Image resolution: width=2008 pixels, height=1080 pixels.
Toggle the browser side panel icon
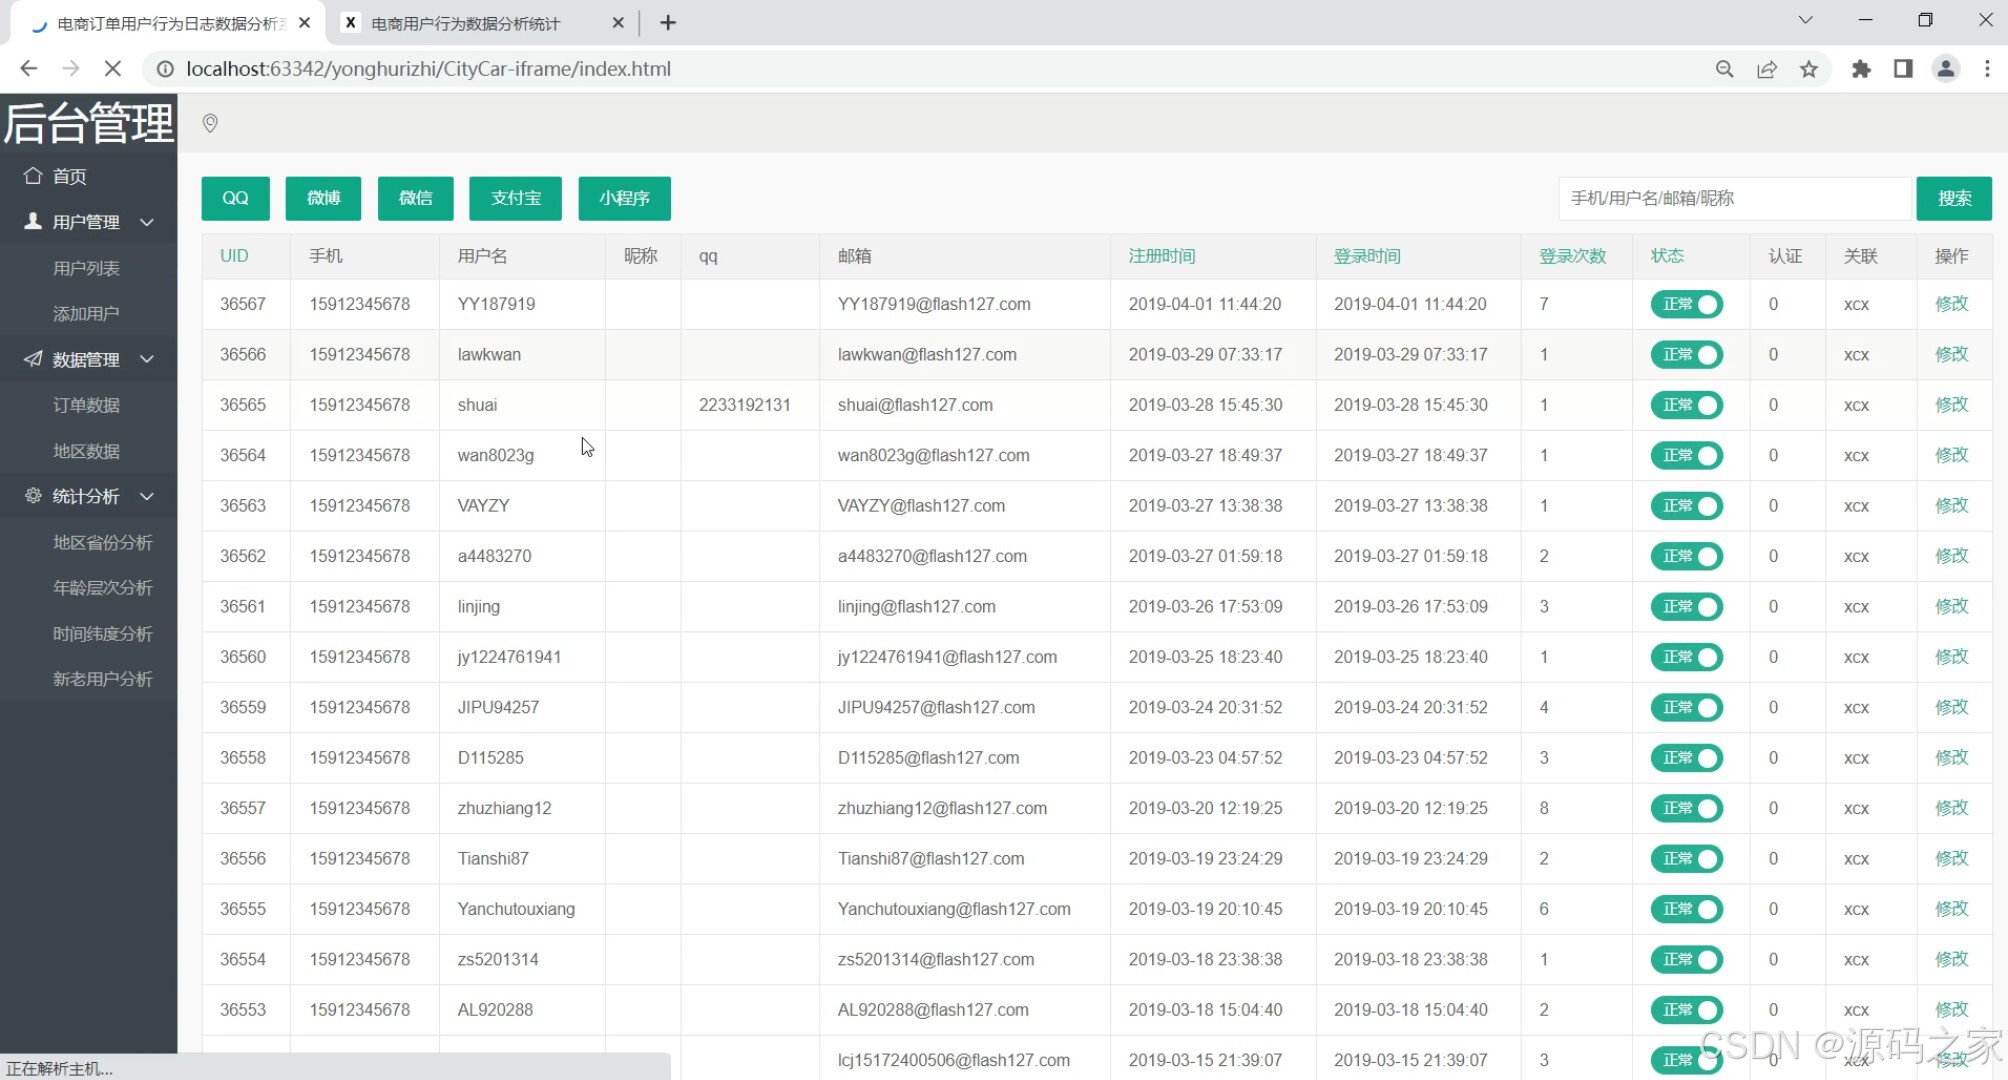point(1903,69)
